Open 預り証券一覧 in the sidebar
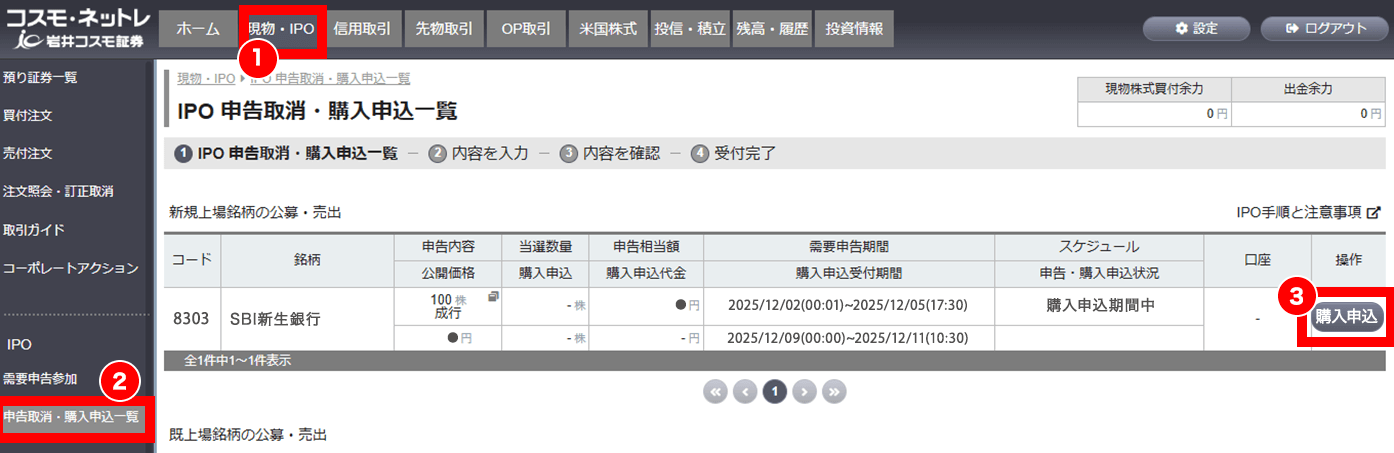 pos(40,77)
